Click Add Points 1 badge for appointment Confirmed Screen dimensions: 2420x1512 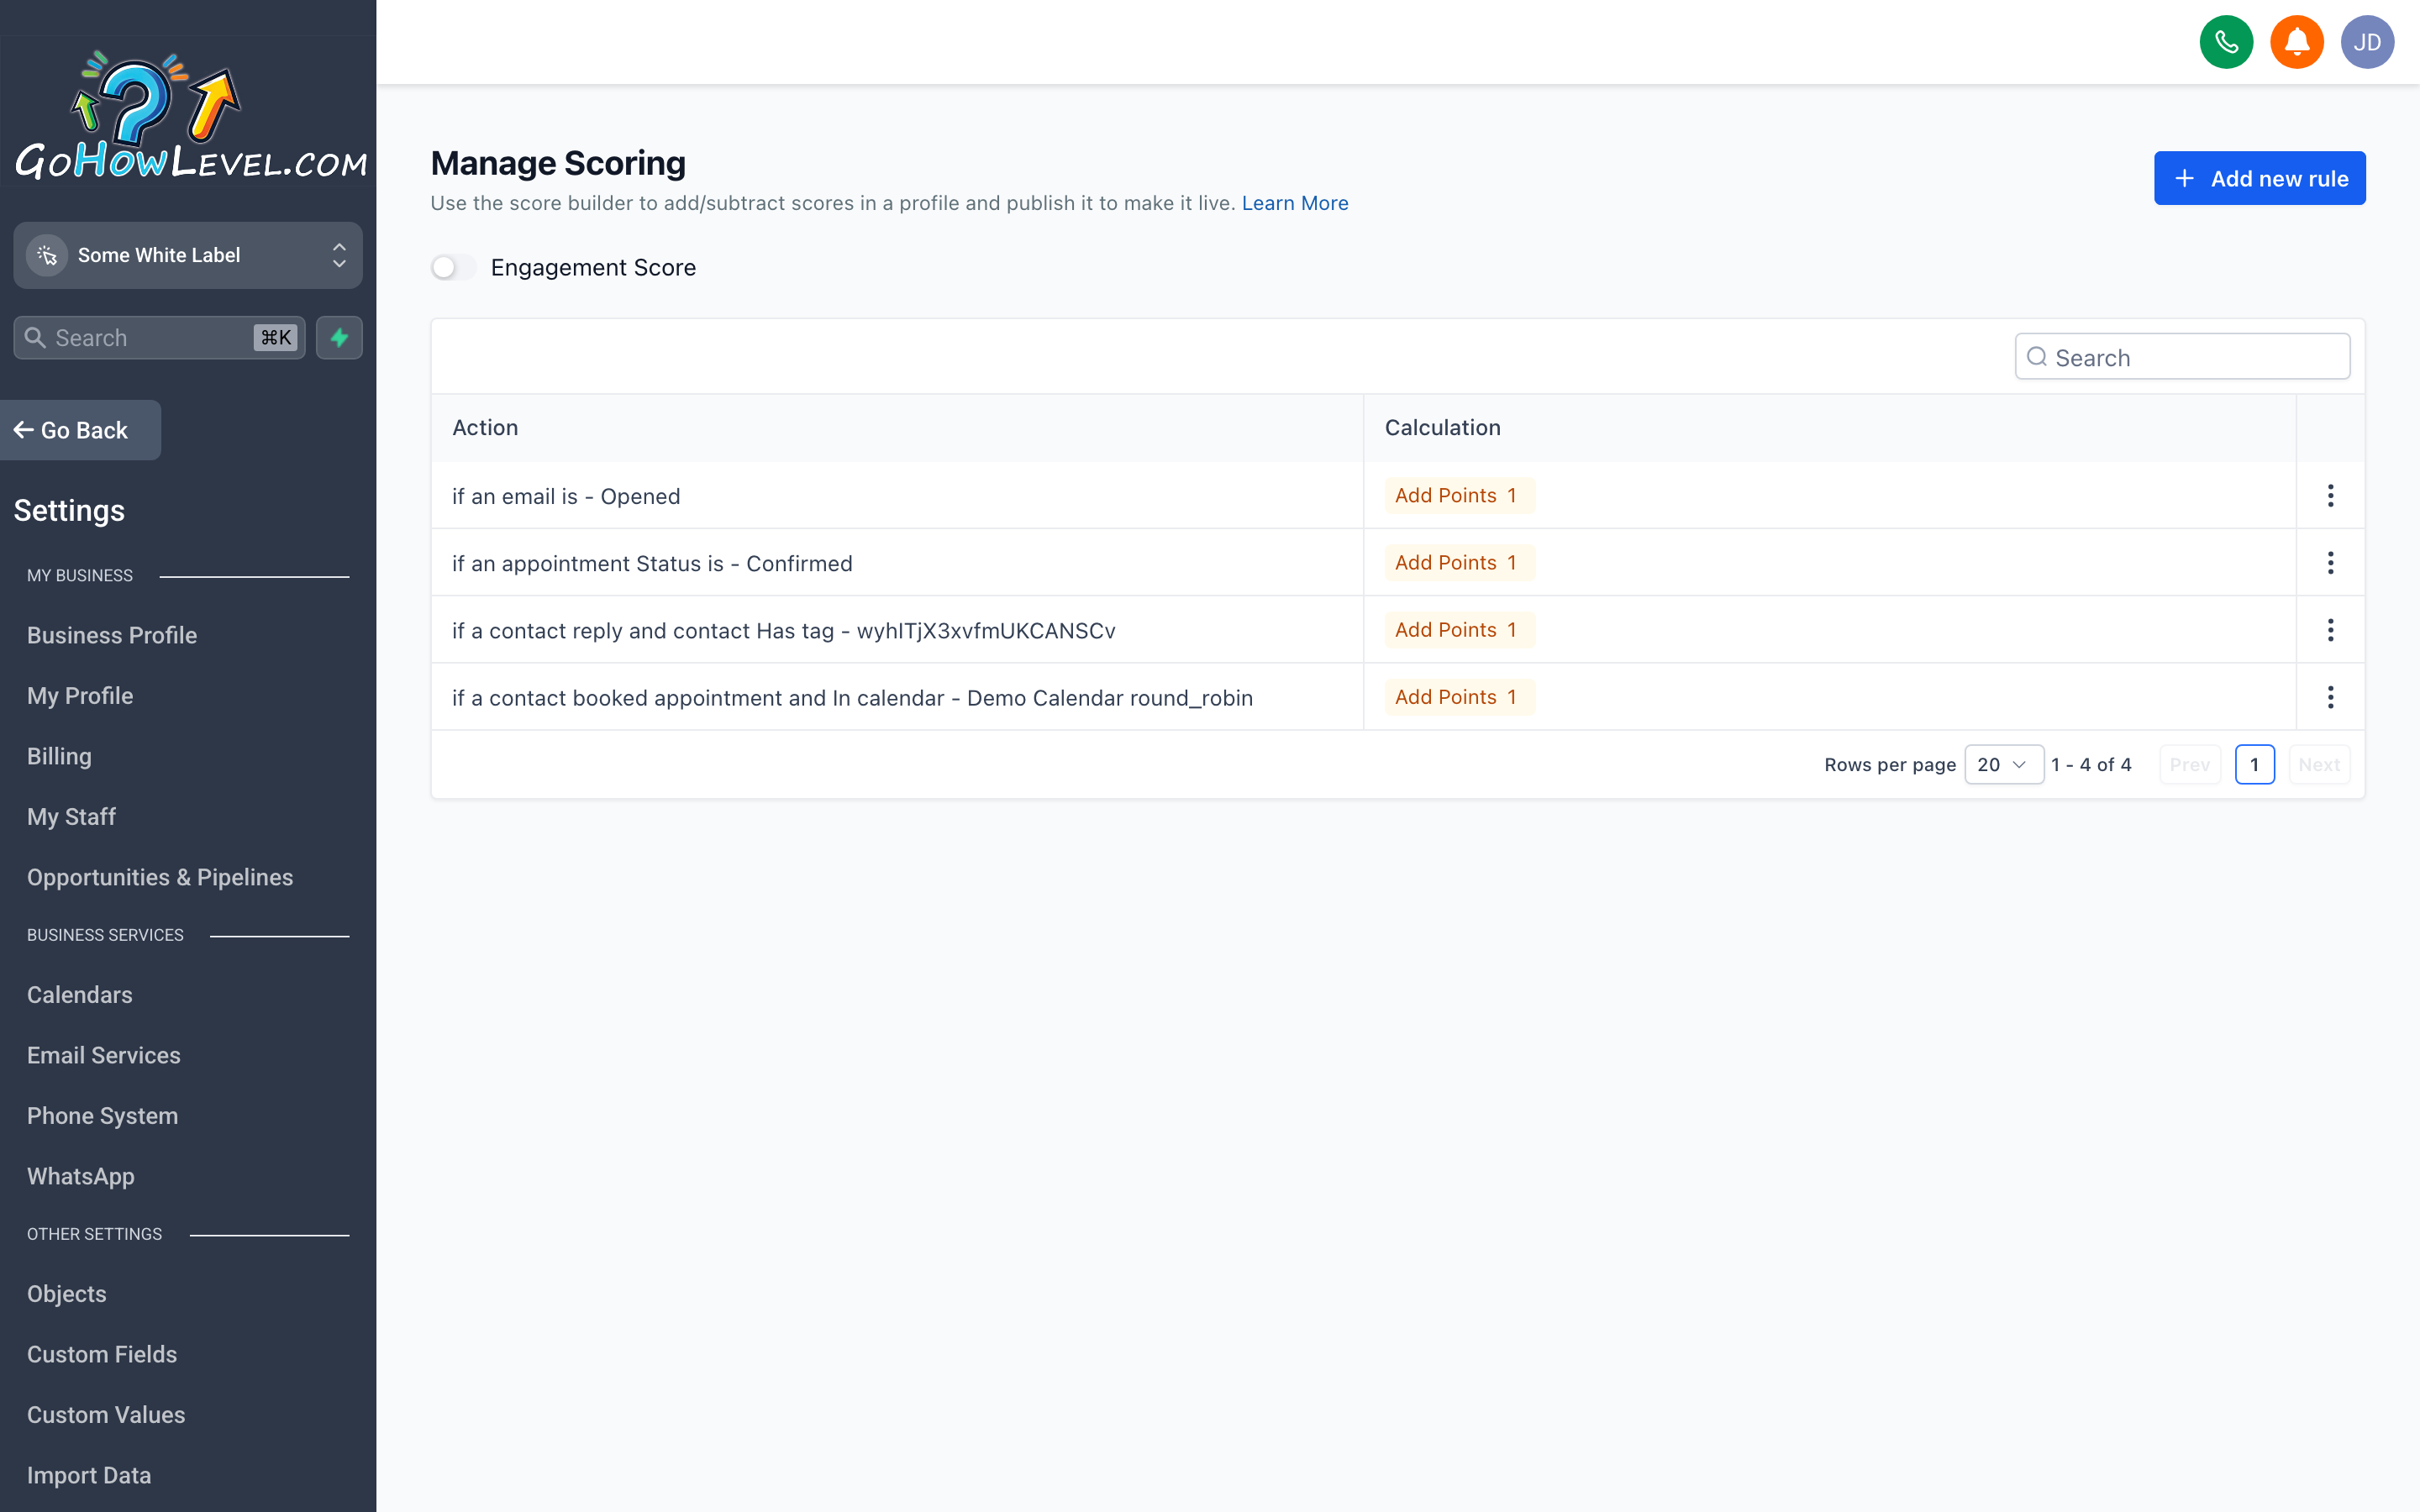pyautogui.click(x=1459, y=563)
